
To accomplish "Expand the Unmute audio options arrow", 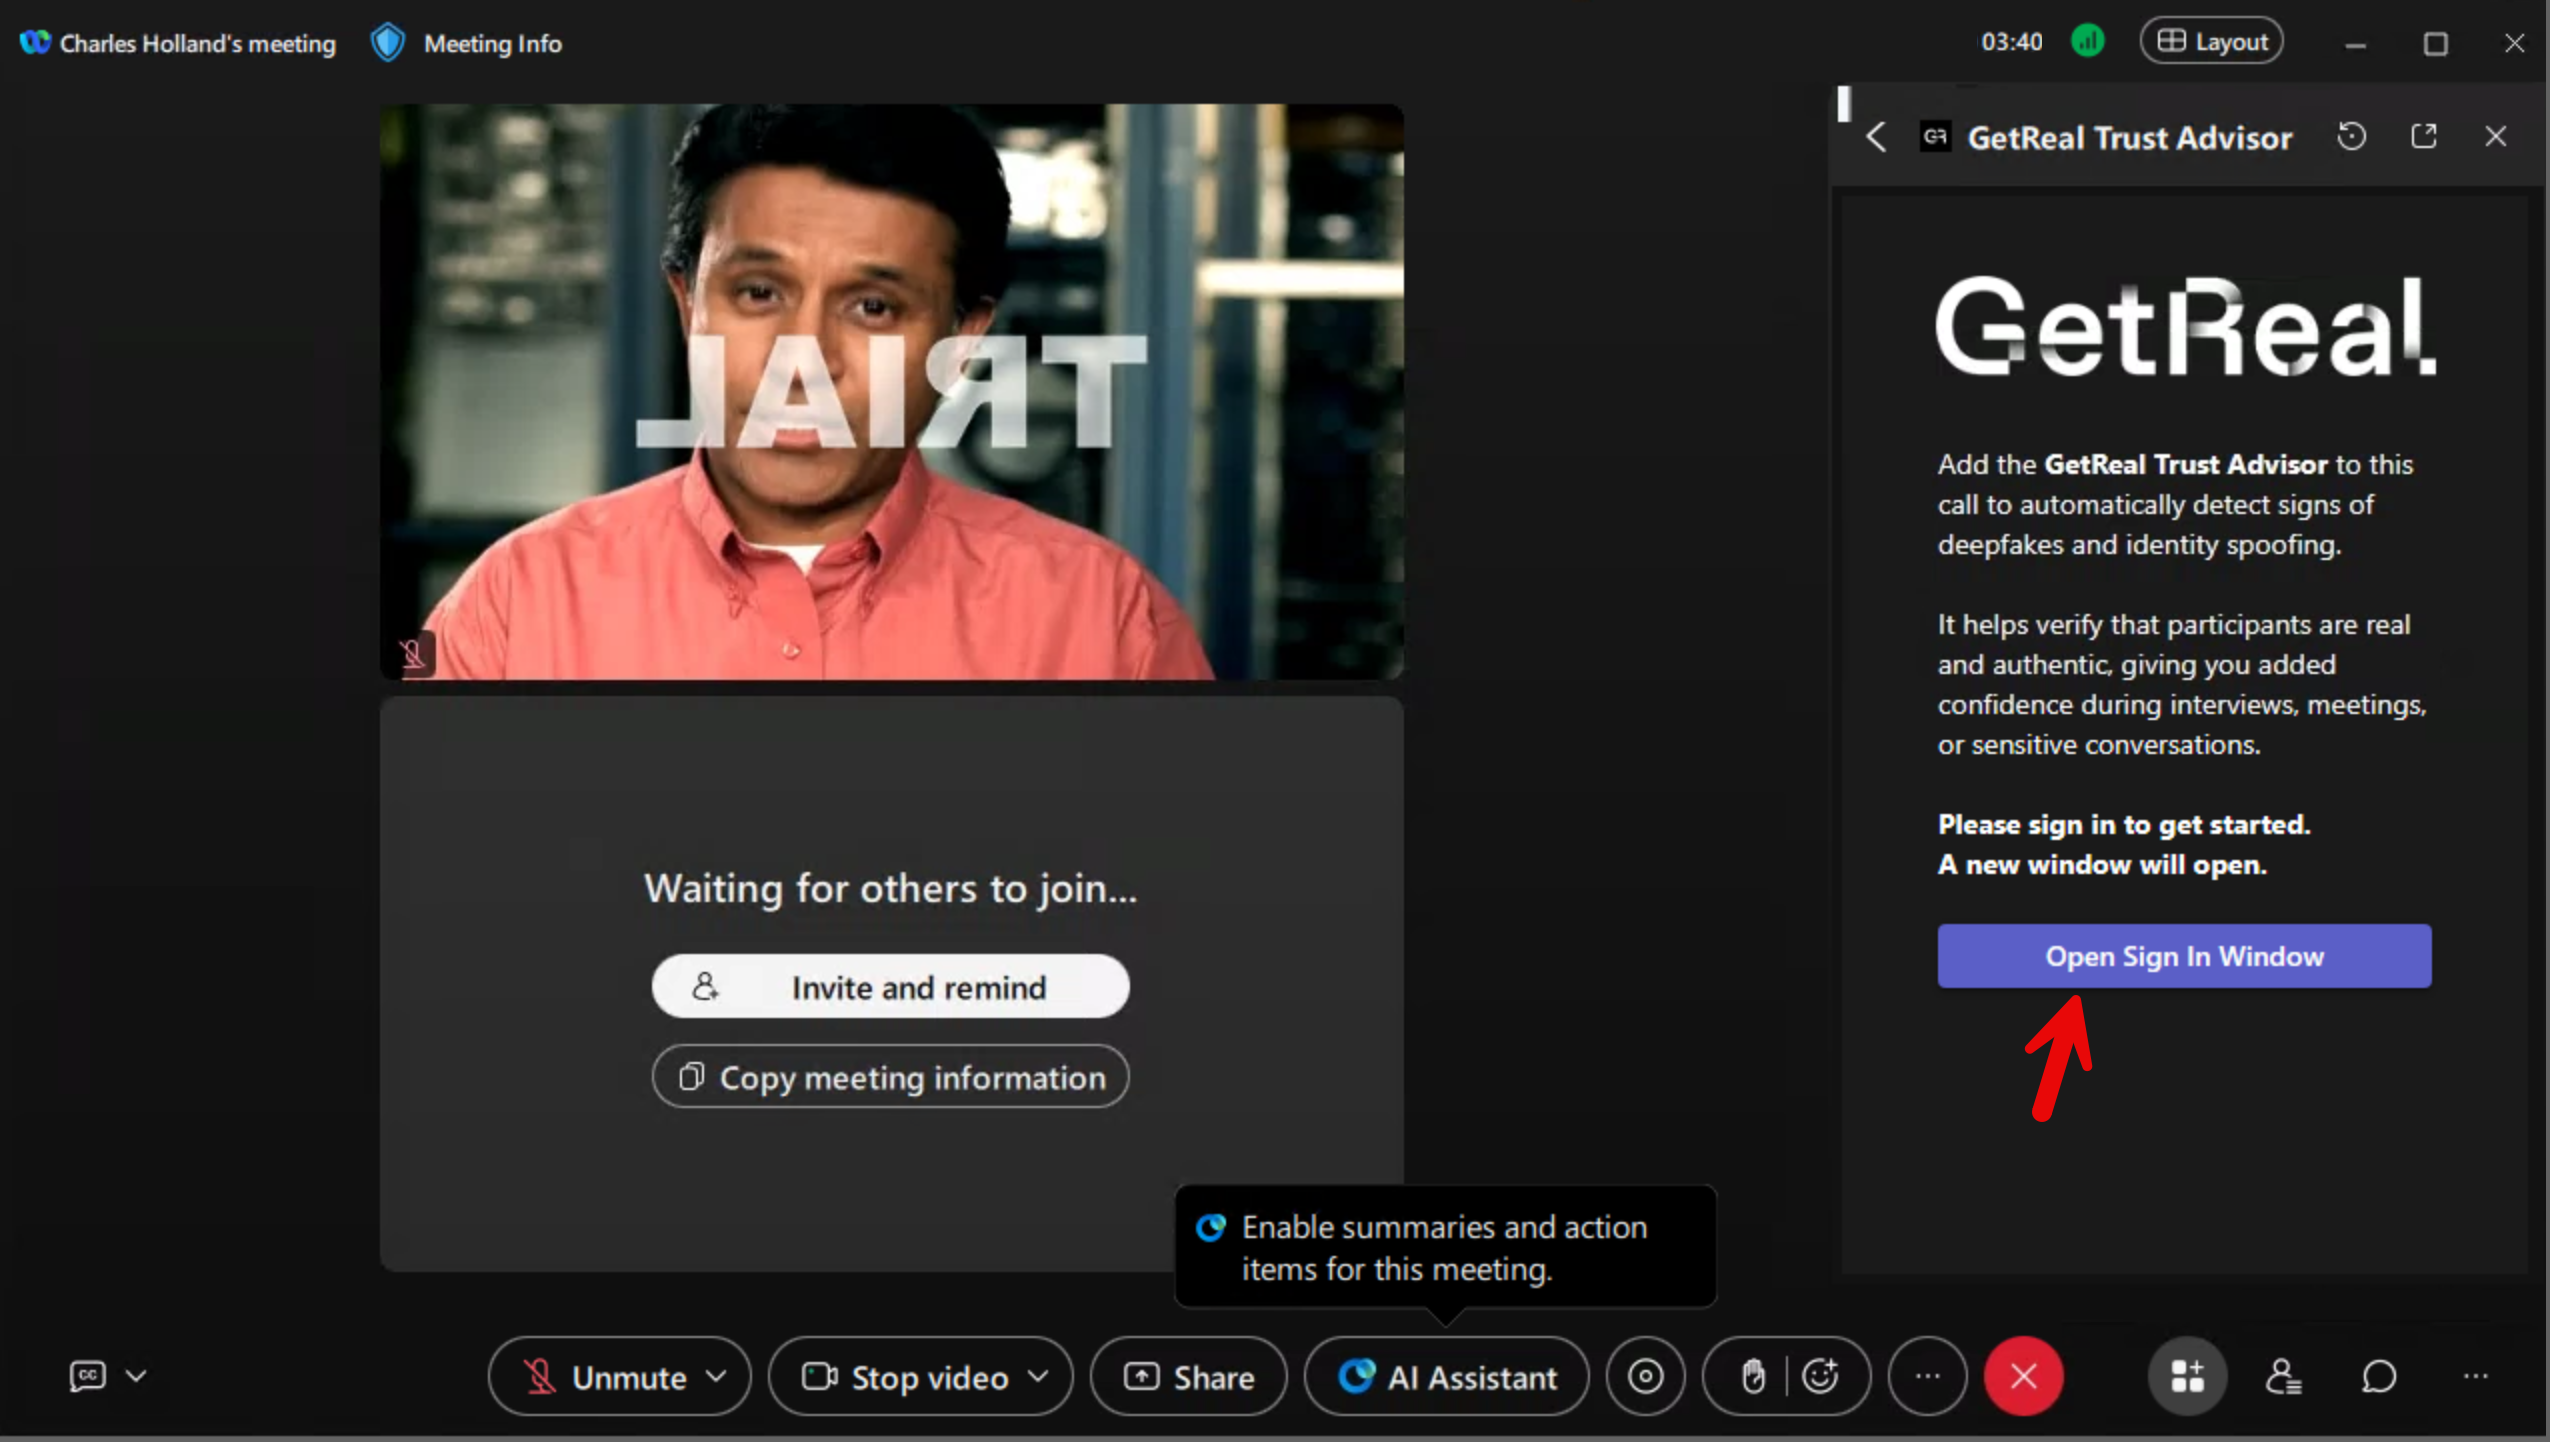I will pyautogui.click(x=716, y=1377).
